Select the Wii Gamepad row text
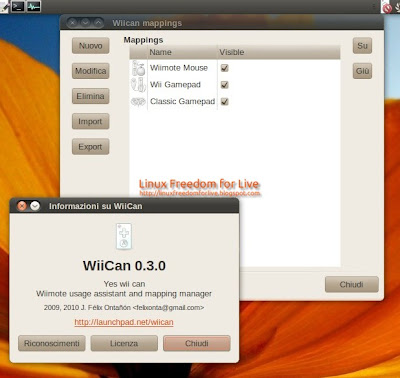The width and height of the screenshot is (400, 378). pyautogui.click(x=175, y=85)
